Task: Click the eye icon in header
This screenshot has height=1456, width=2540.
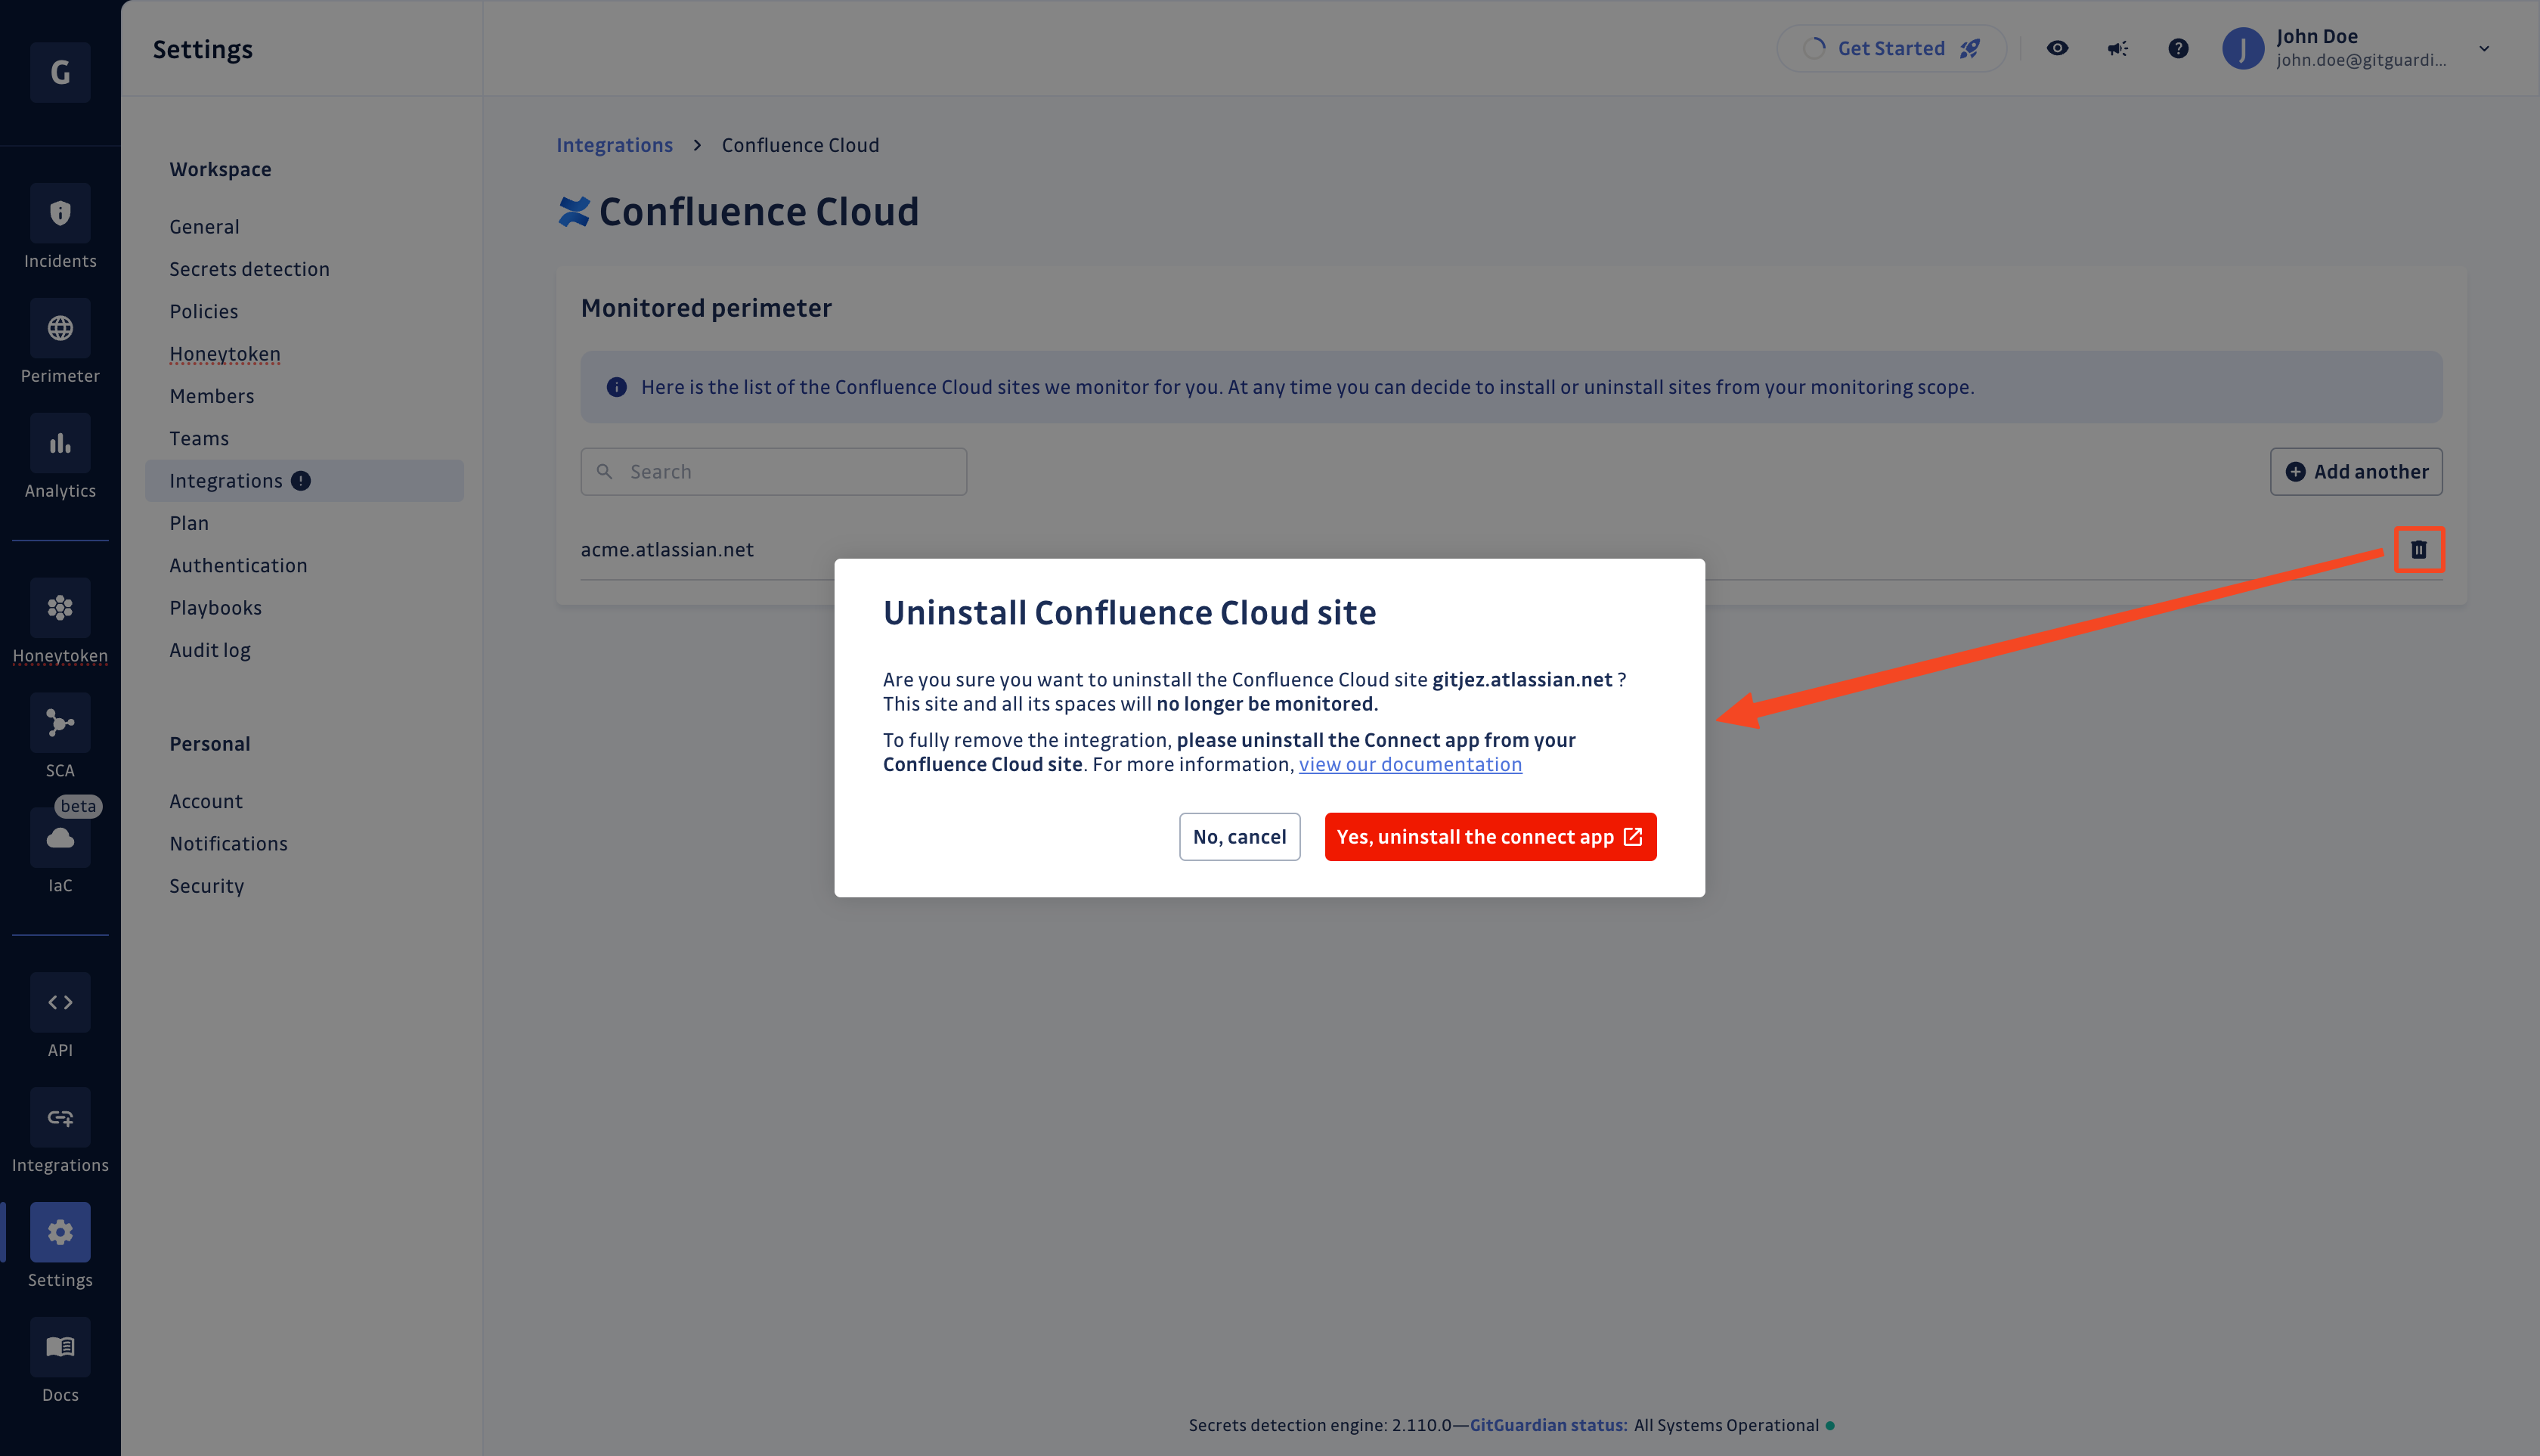Action: coord(2057,48)
